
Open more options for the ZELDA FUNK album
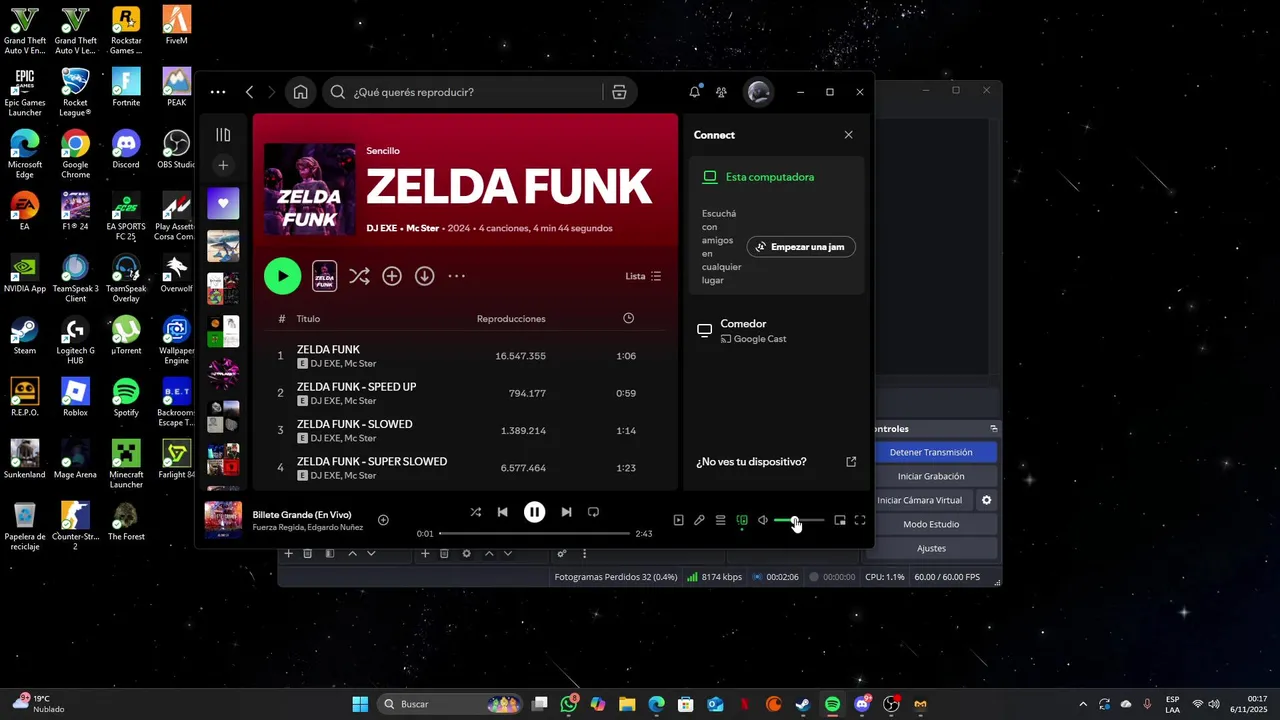pyautogui.click(x=457, y=276)
